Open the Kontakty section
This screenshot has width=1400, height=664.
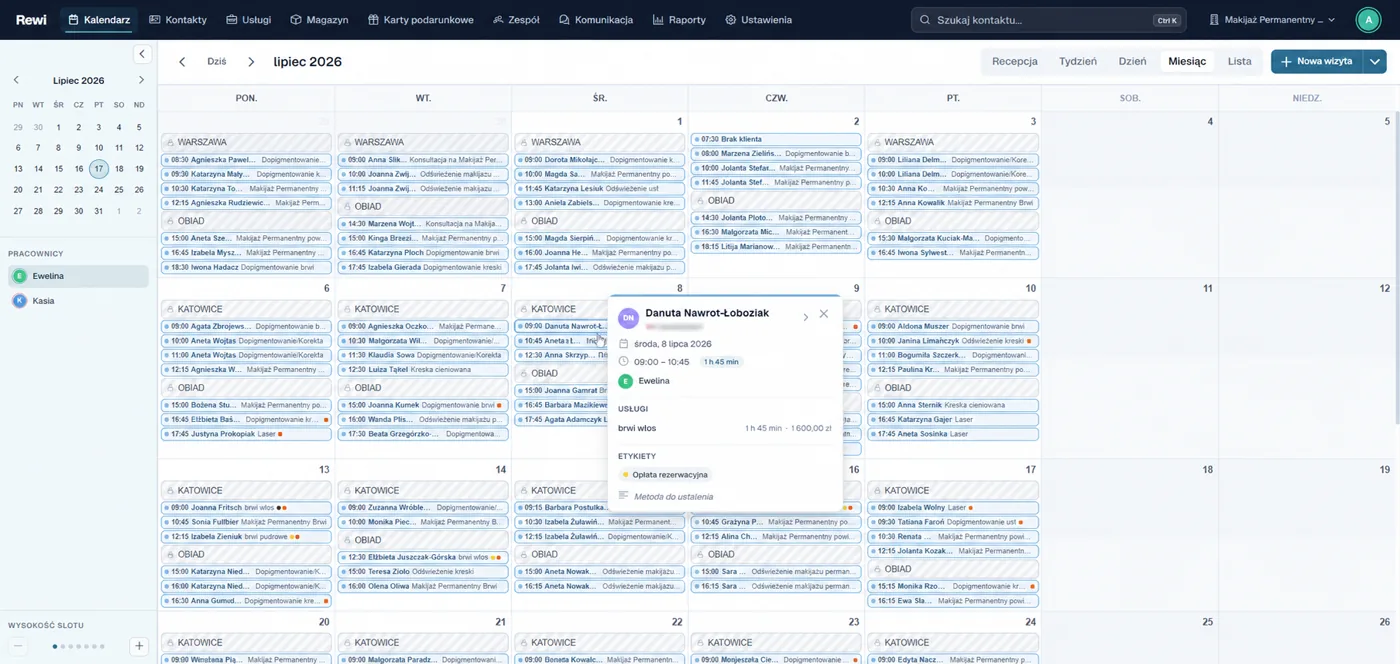(x=178, y=20)
